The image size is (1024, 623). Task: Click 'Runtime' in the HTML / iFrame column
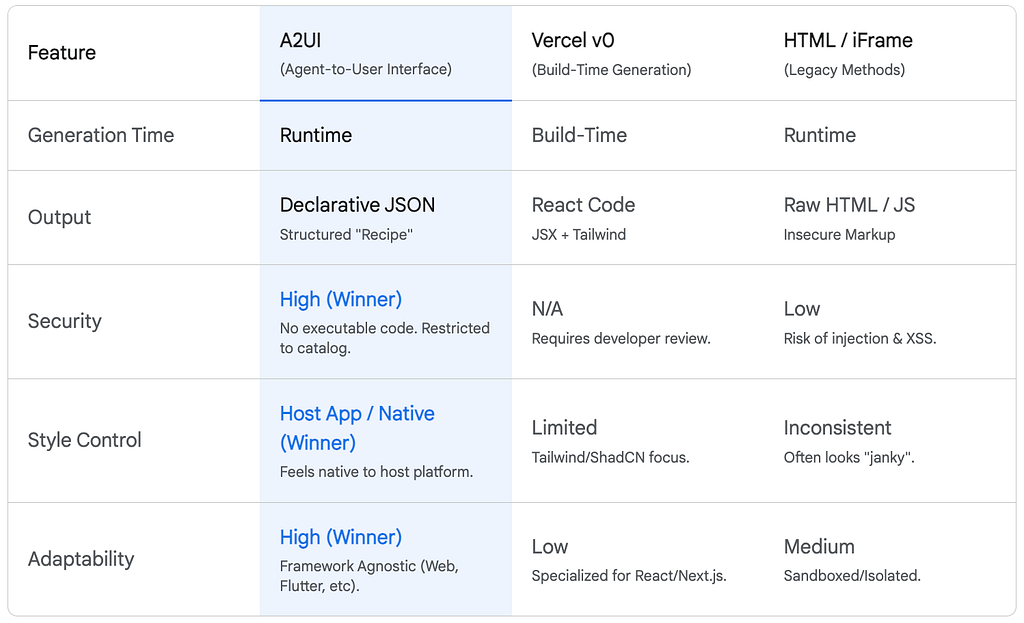820,135
